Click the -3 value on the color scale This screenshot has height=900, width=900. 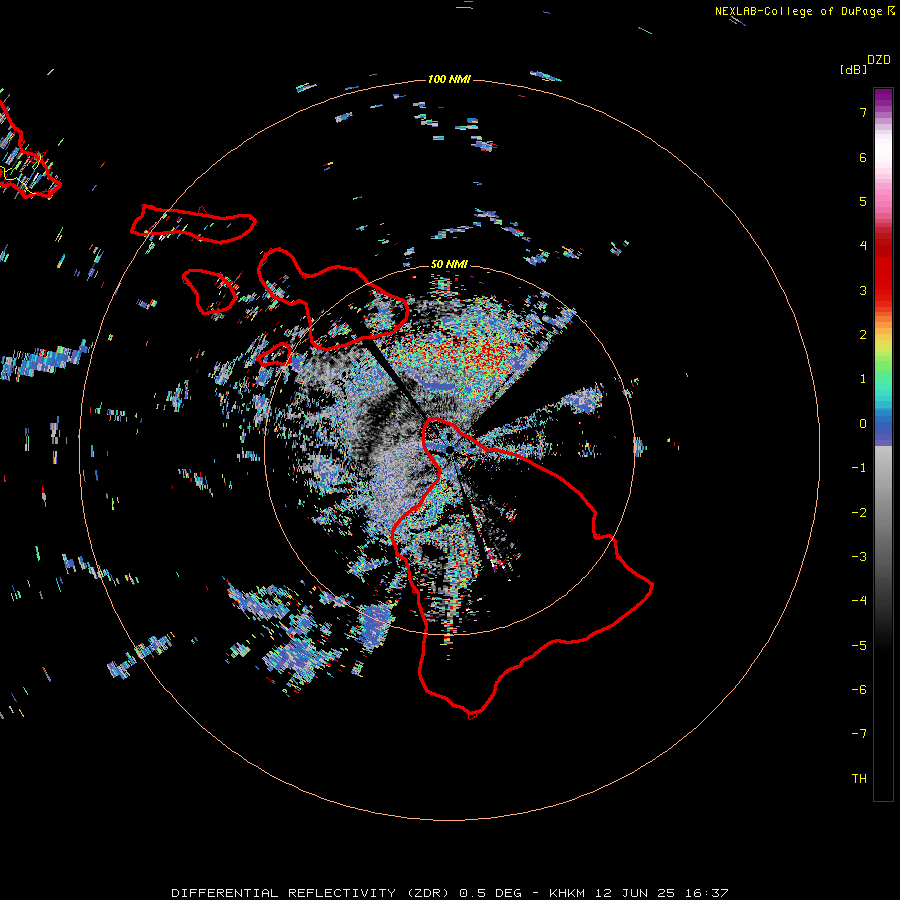859,557
